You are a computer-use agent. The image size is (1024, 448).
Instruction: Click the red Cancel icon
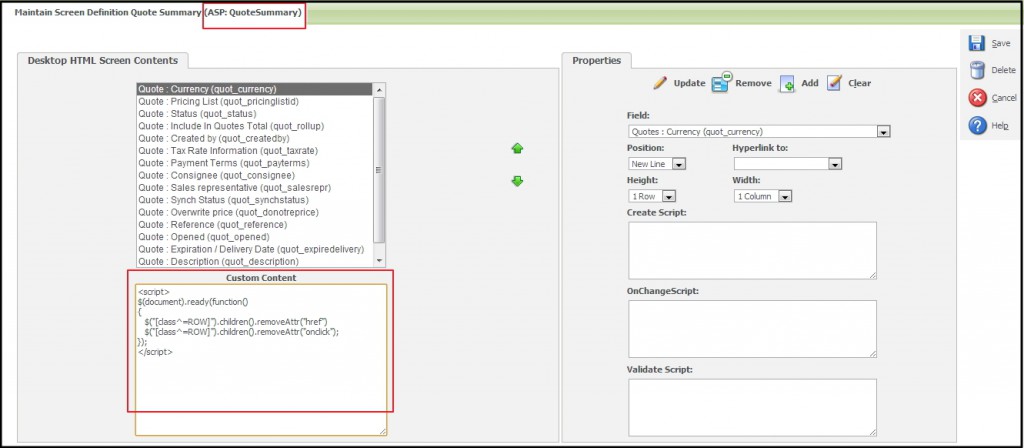tap(976, 98)
